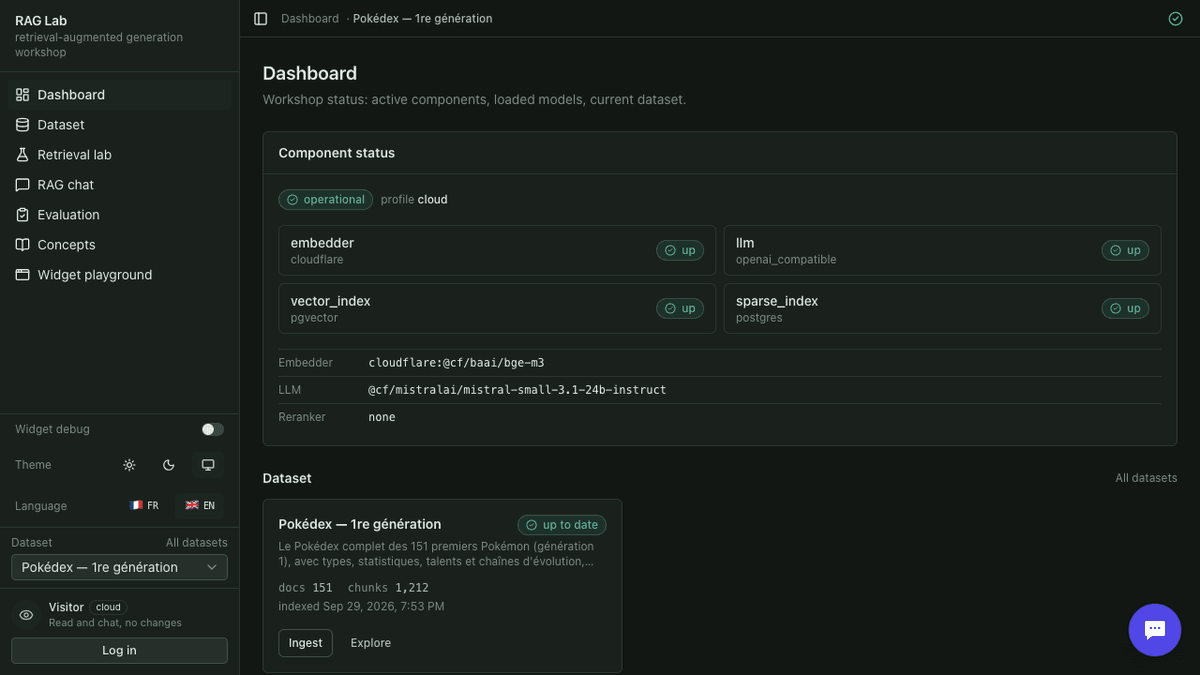Viewport: 1200px width, 675px height.
Task: Click the mistral-small-3.1-24b-instruct LLM value
Action: click(517, 390)
